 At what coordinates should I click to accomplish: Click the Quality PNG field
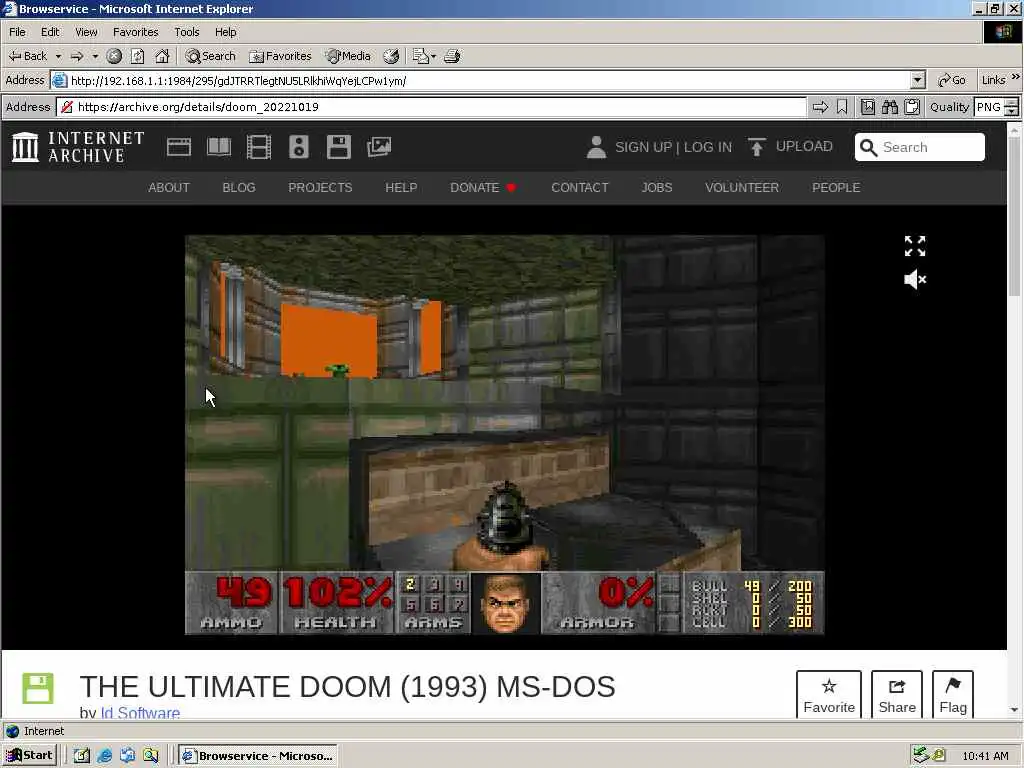989,107
